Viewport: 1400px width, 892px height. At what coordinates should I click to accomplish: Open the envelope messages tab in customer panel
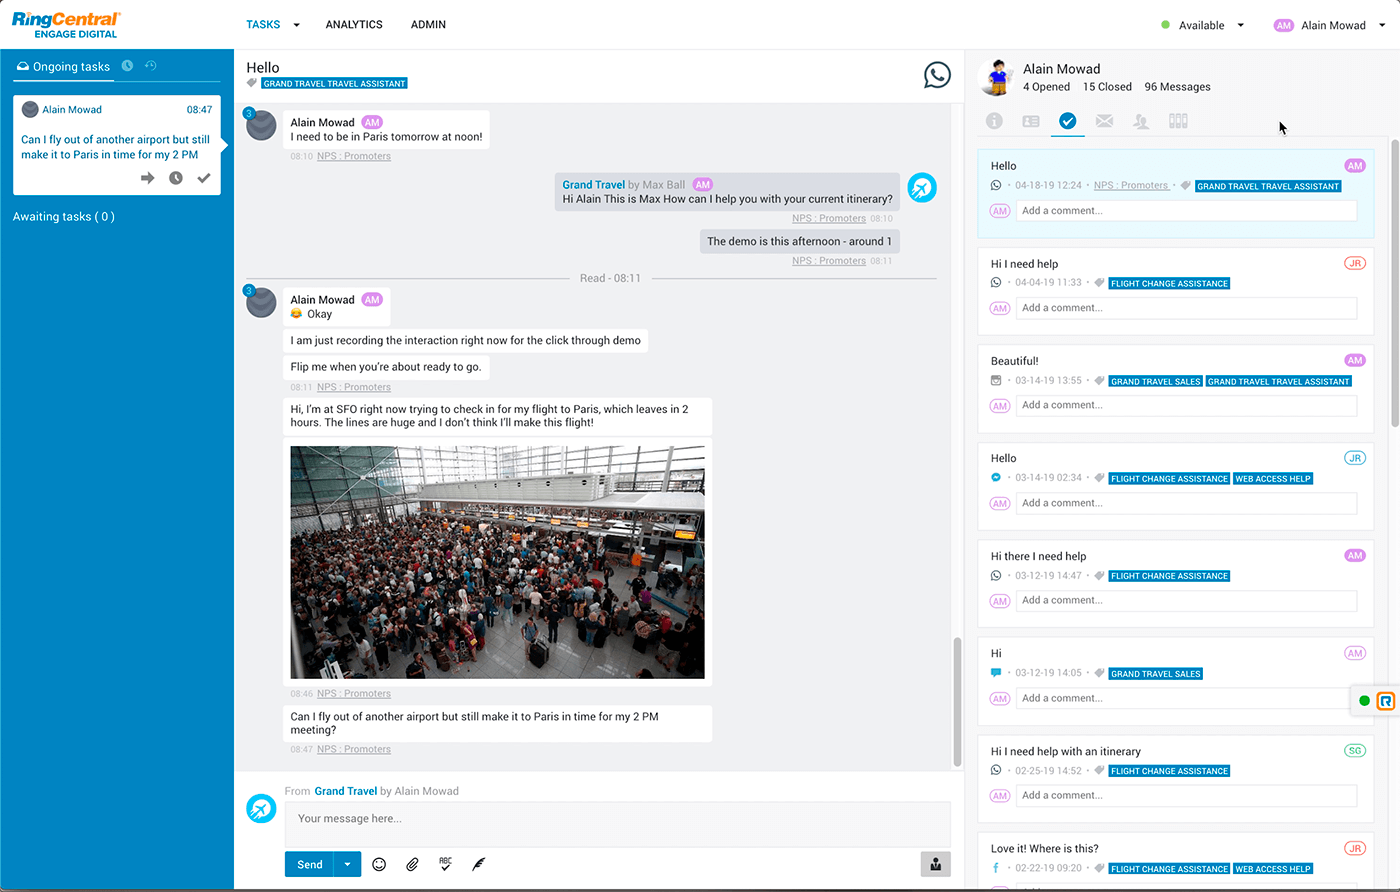click(x=1104, y=121)
